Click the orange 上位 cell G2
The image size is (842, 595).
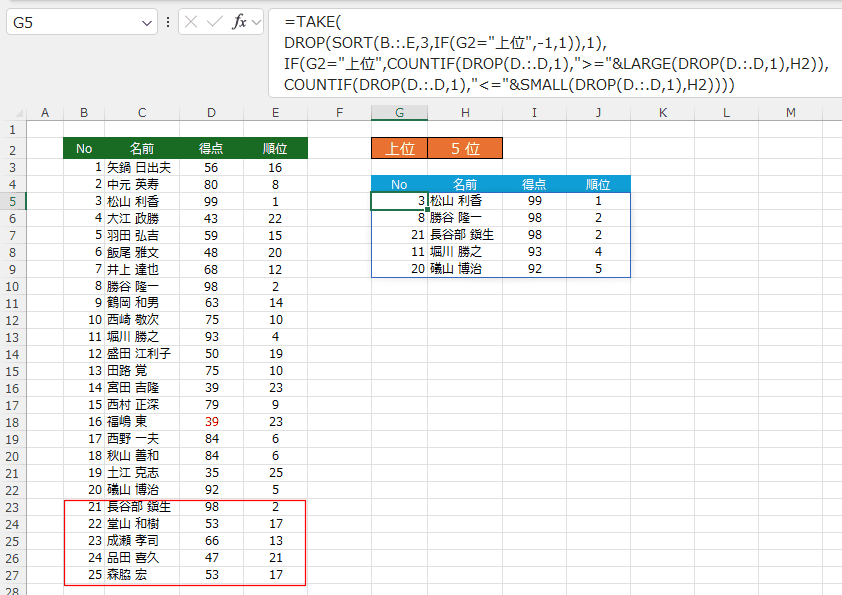coord(399,148)
